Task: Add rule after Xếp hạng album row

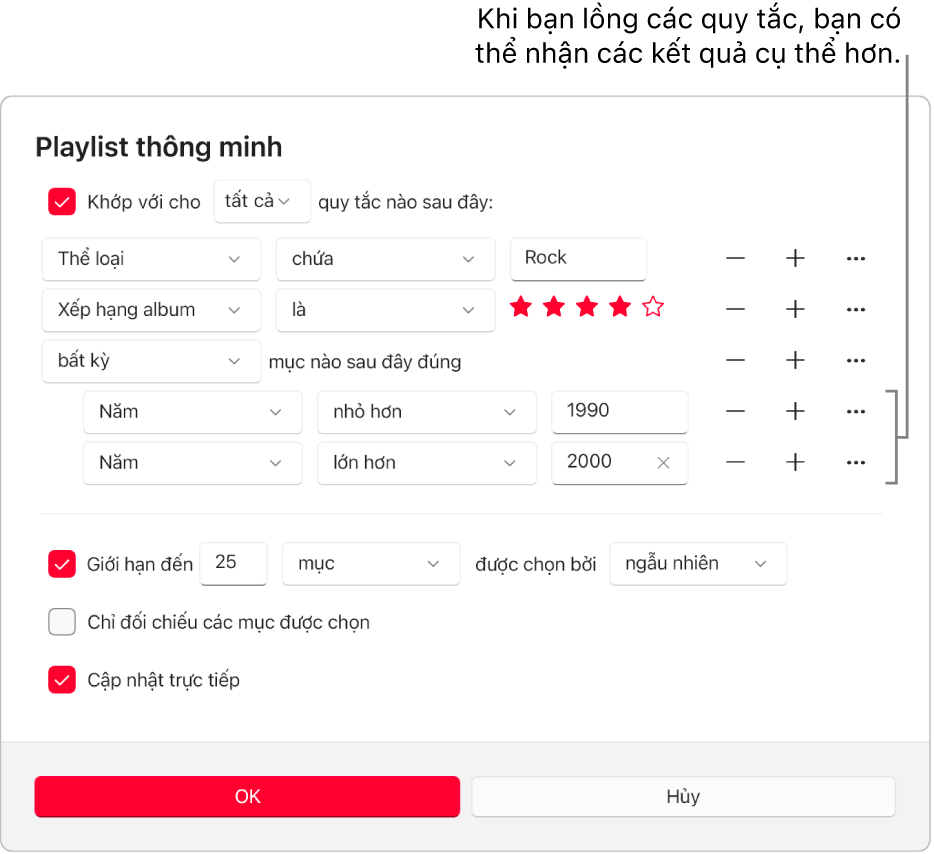Action: pos(795,310)
